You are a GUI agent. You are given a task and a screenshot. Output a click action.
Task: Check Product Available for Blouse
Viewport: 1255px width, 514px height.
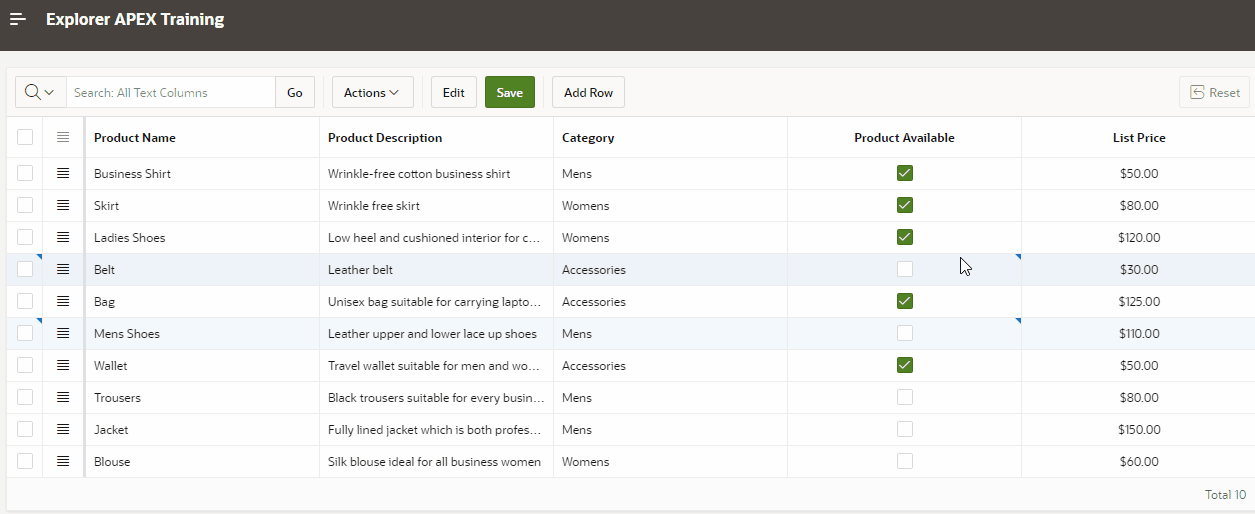click(905, 461)
